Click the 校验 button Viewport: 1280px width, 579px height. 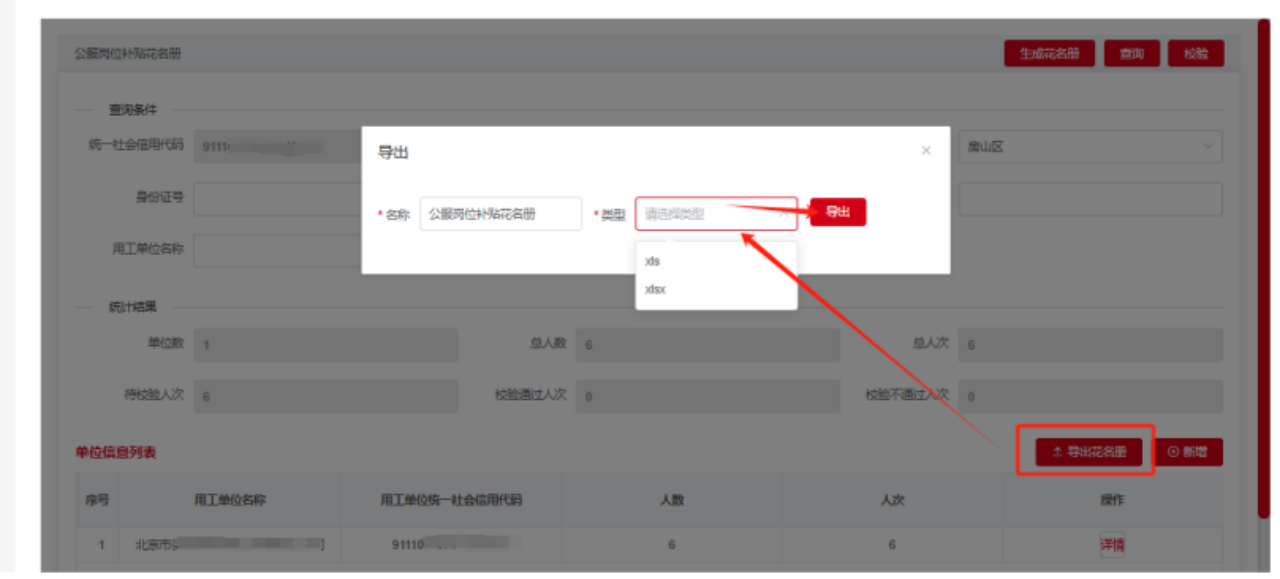[x=1195, y=54]
